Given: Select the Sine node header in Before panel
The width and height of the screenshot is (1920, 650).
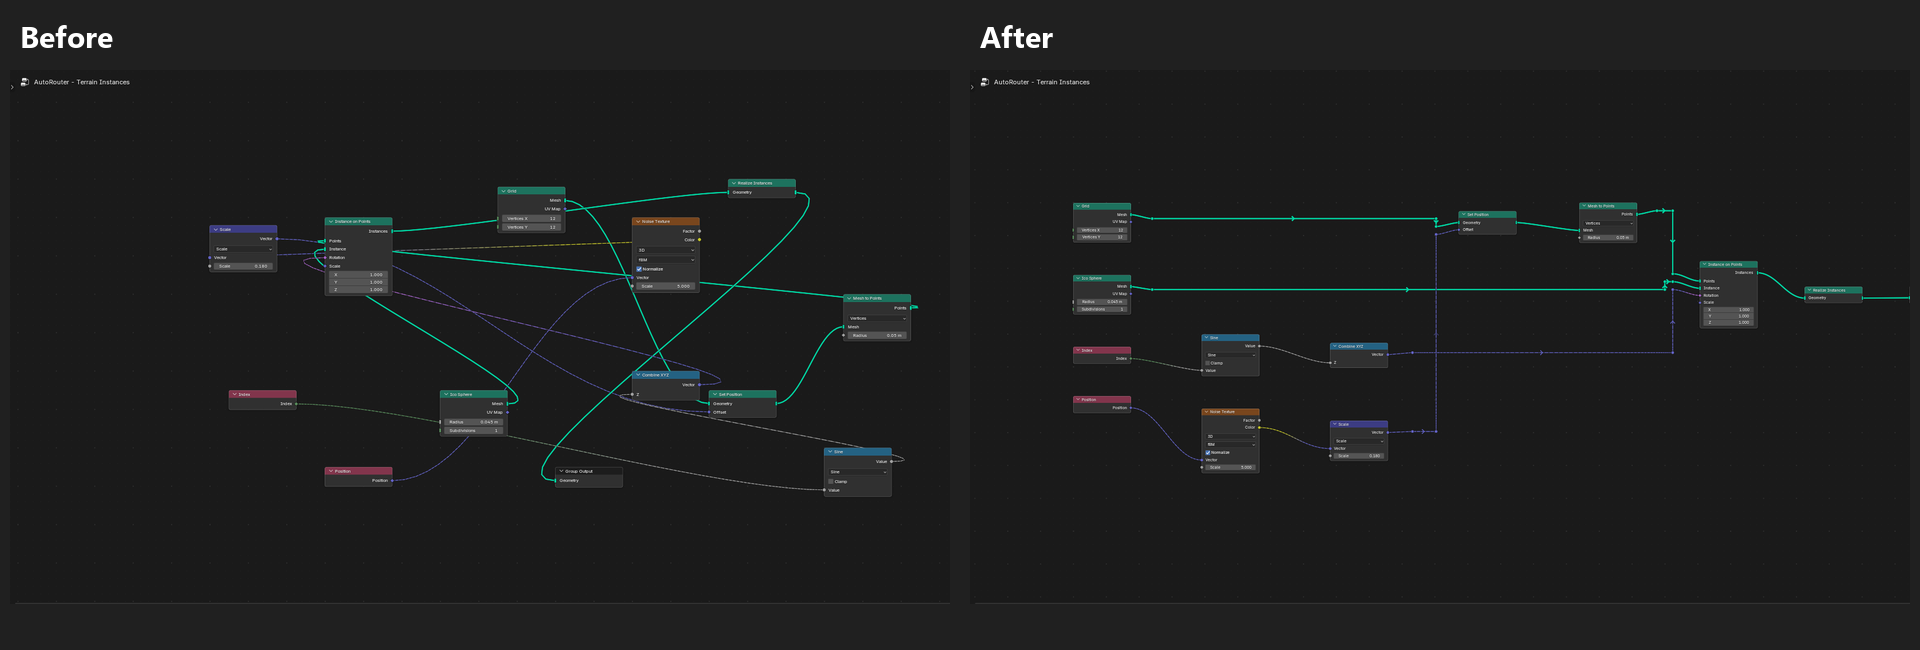Looking at the screenshot, I should 858,452.
